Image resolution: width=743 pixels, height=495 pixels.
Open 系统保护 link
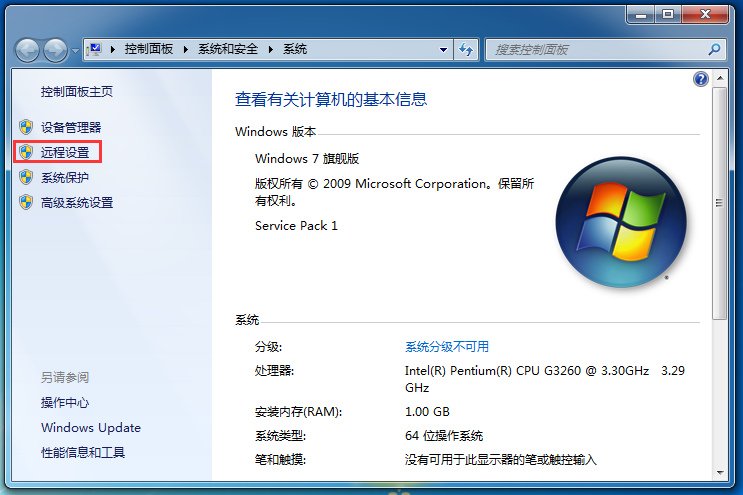coord(65,178)
